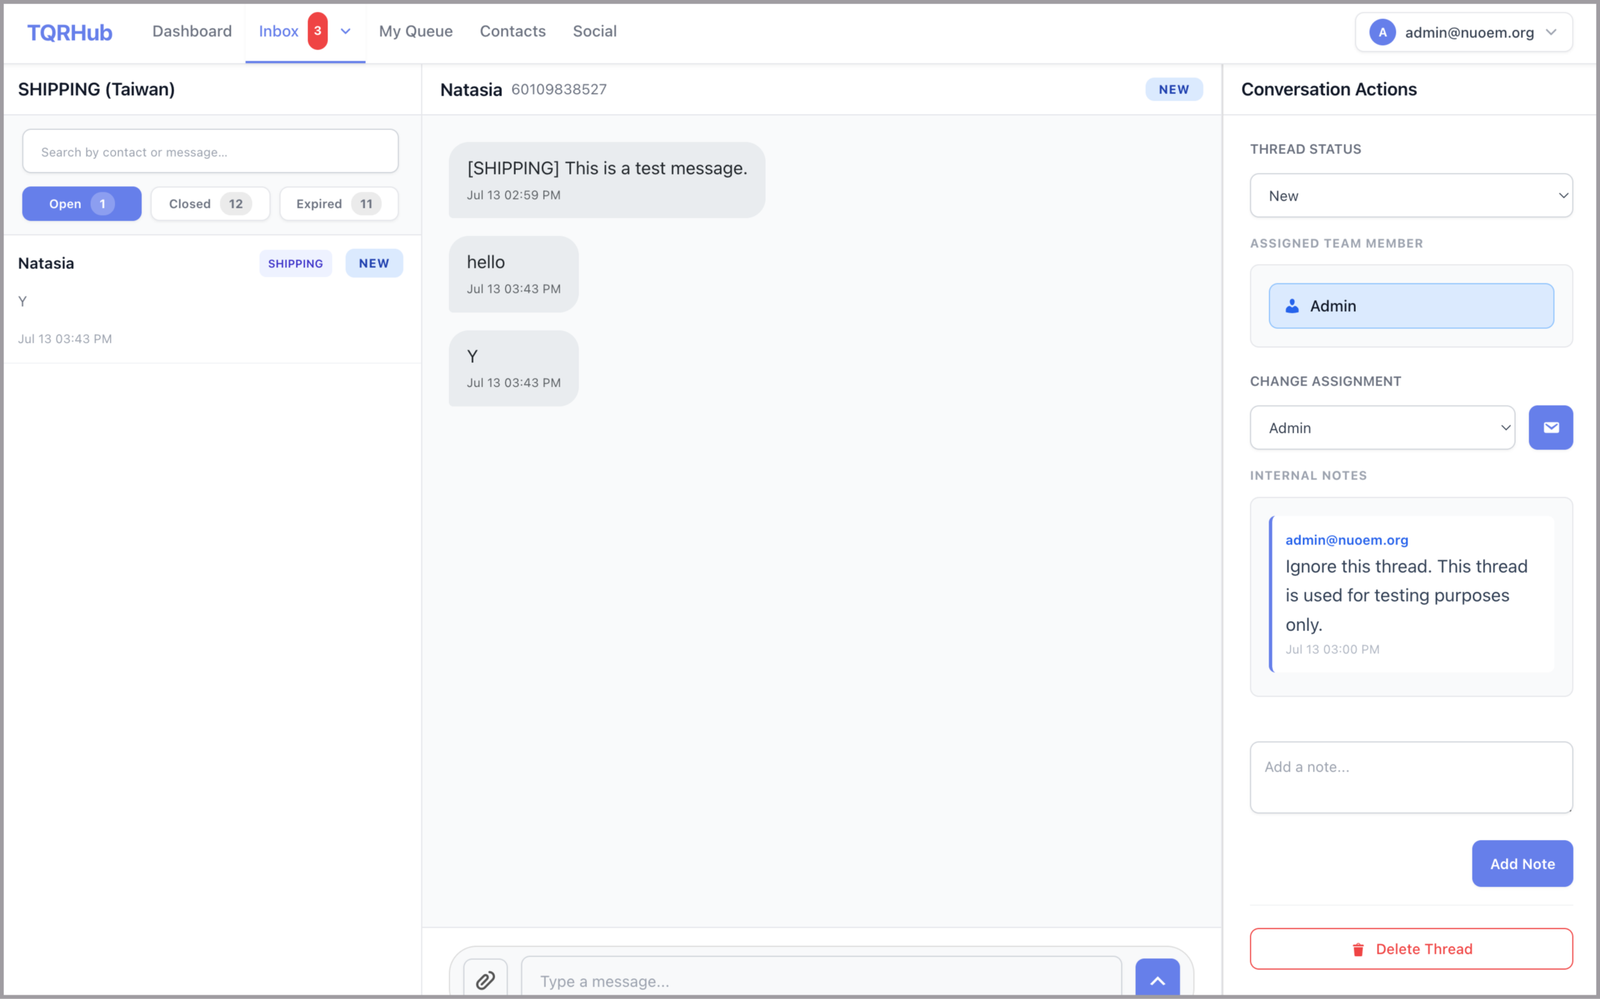This screenshot has height=999, width=1600.
Task: Click the envelope notify button
Action: (x=1551, y=428)
